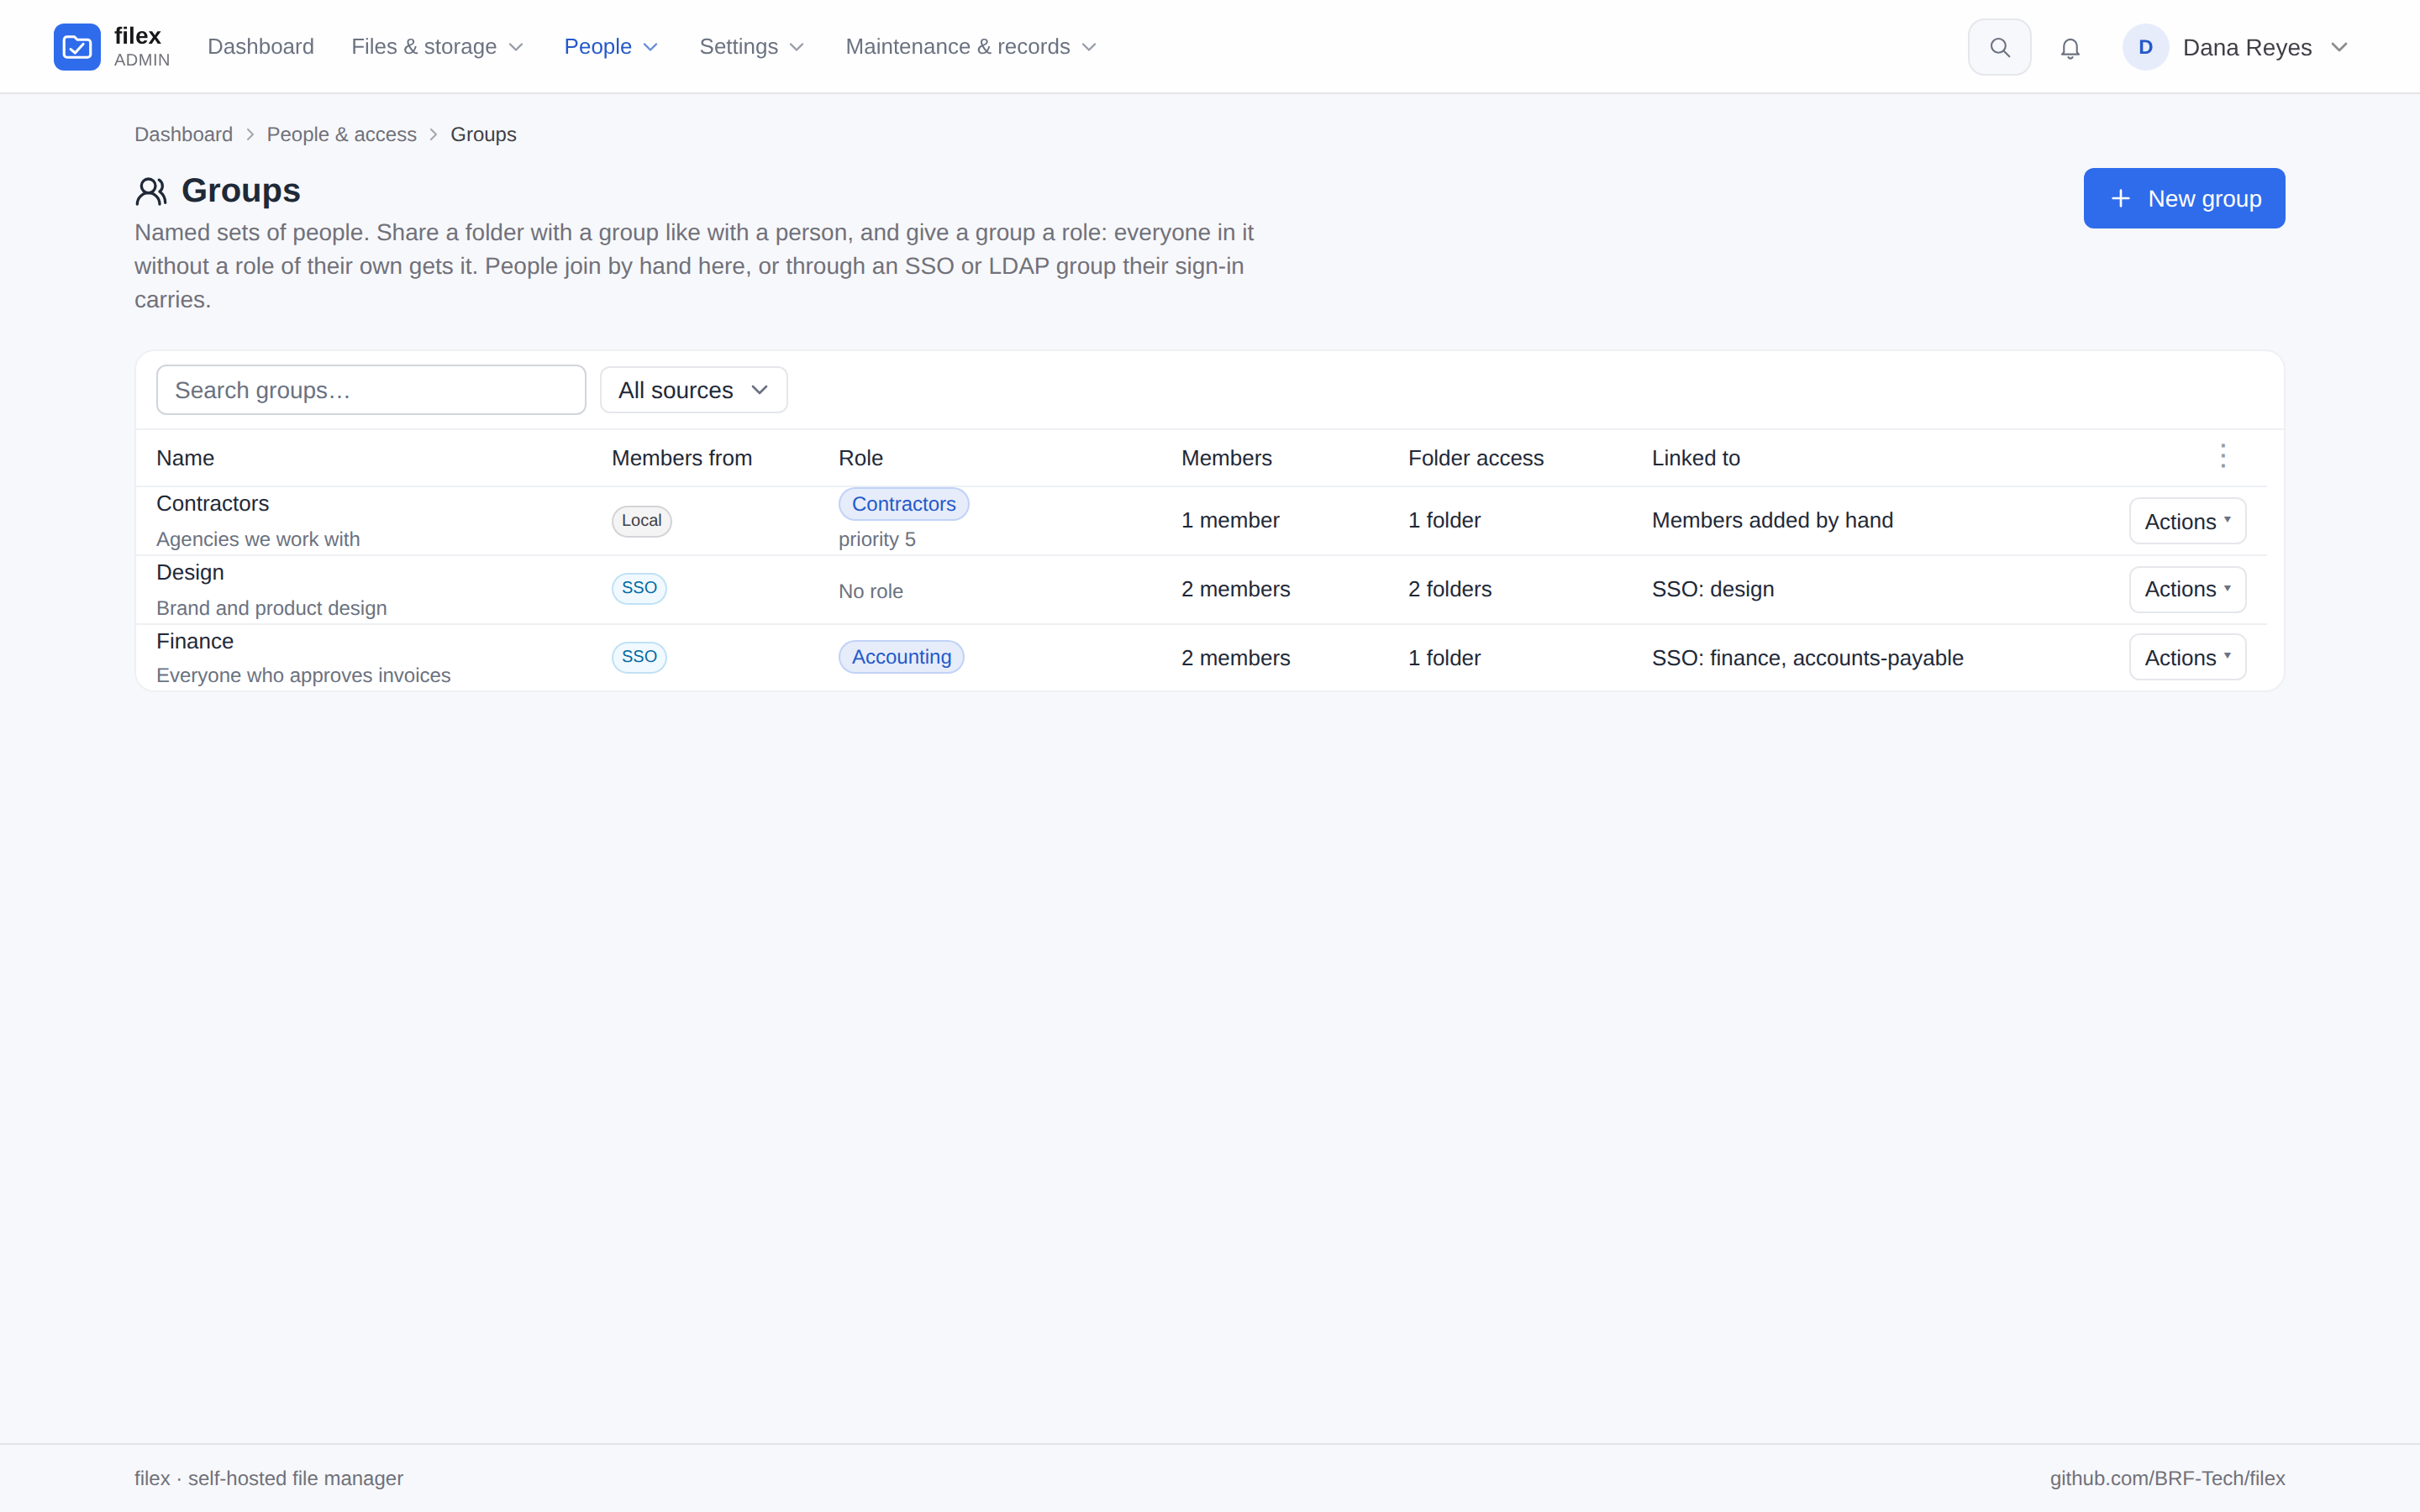Click the SSO badge in Design row

pyautogui.click(x=639, y=588)
